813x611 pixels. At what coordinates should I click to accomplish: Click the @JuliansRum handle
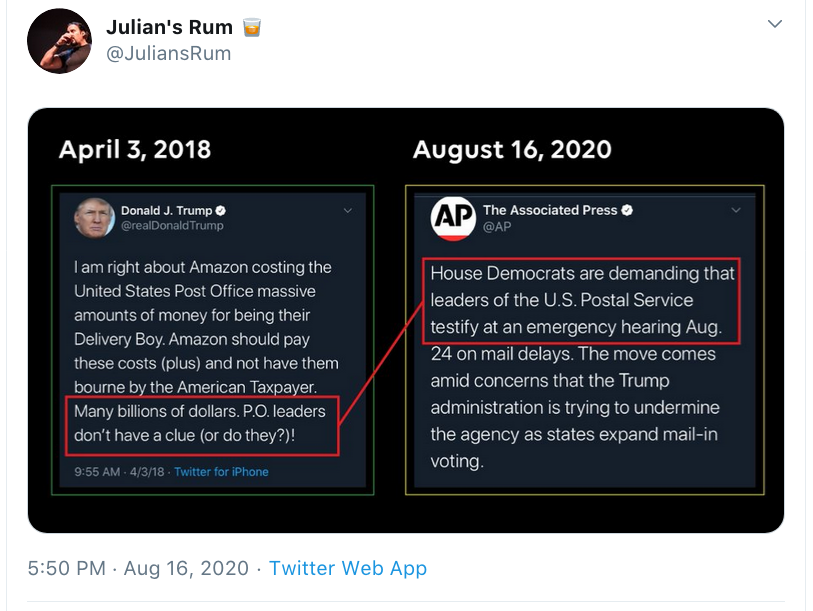tap(169, 54)
